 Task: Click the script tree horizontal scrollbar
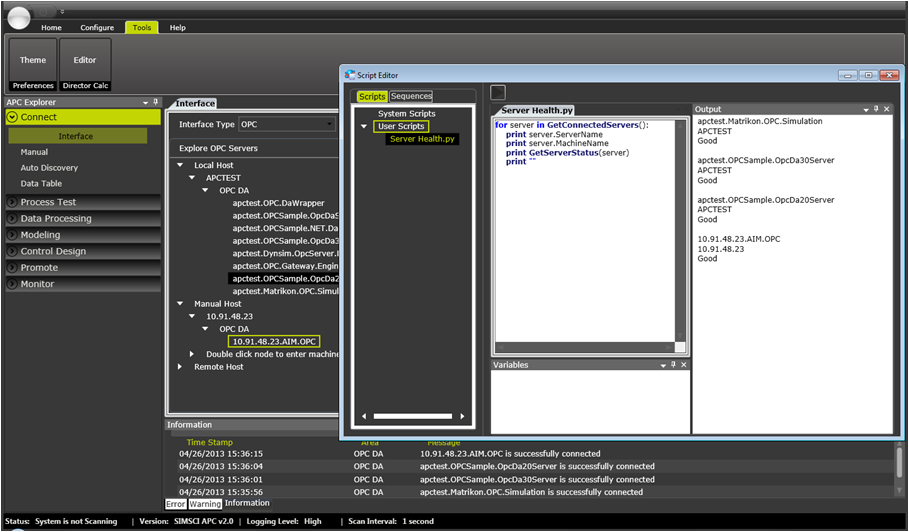click(412, 416)
